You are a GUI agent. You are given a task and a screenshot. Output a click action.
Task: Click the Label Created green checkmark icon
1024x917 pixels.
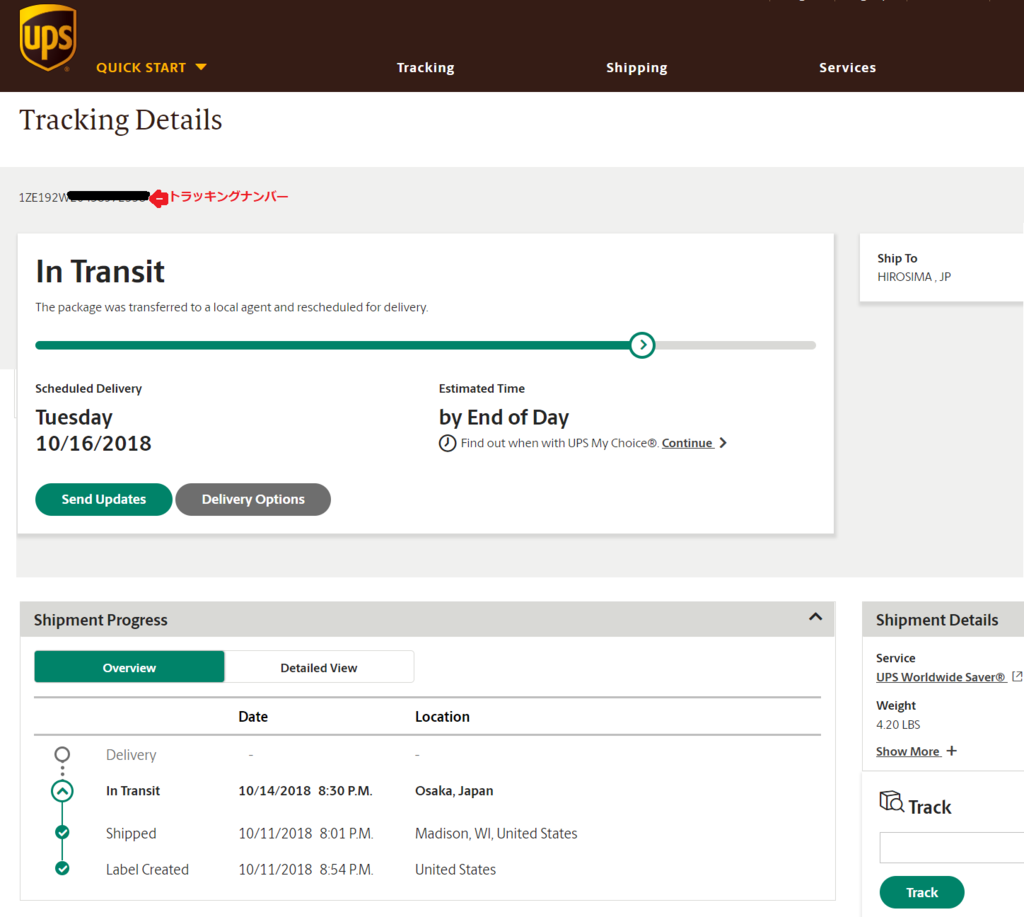tap(62, 869)
